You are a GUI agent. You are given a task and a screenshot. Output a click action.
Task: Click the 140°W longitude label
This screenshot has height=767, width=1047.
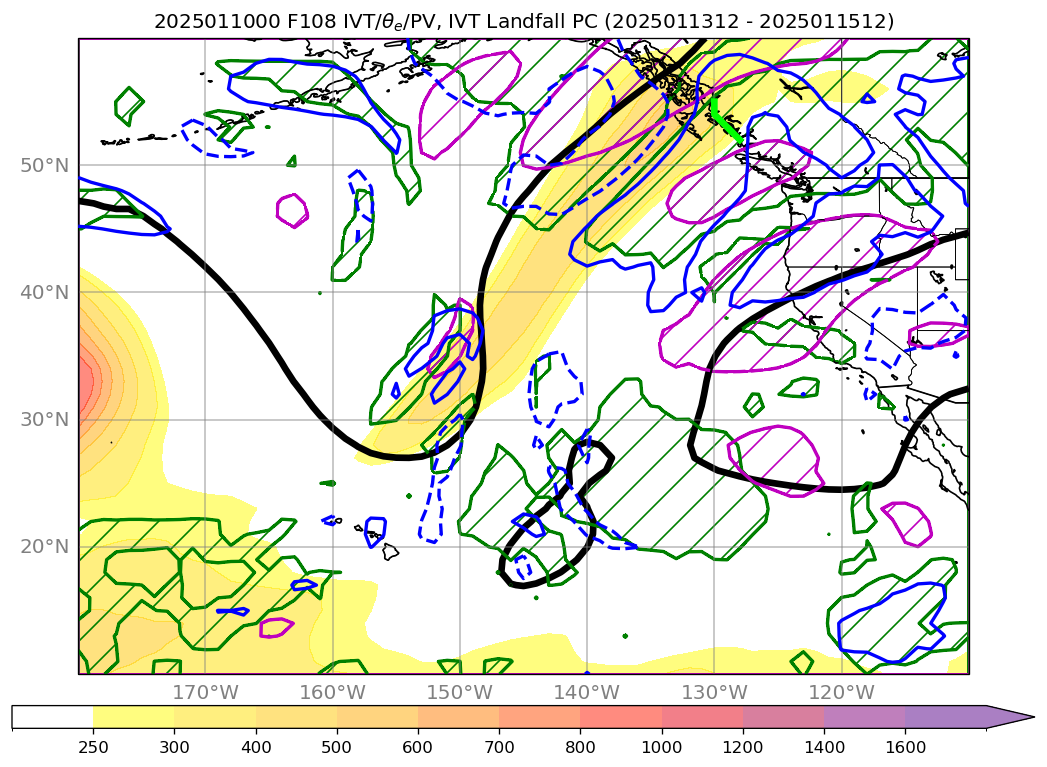[x=587, y=692]
